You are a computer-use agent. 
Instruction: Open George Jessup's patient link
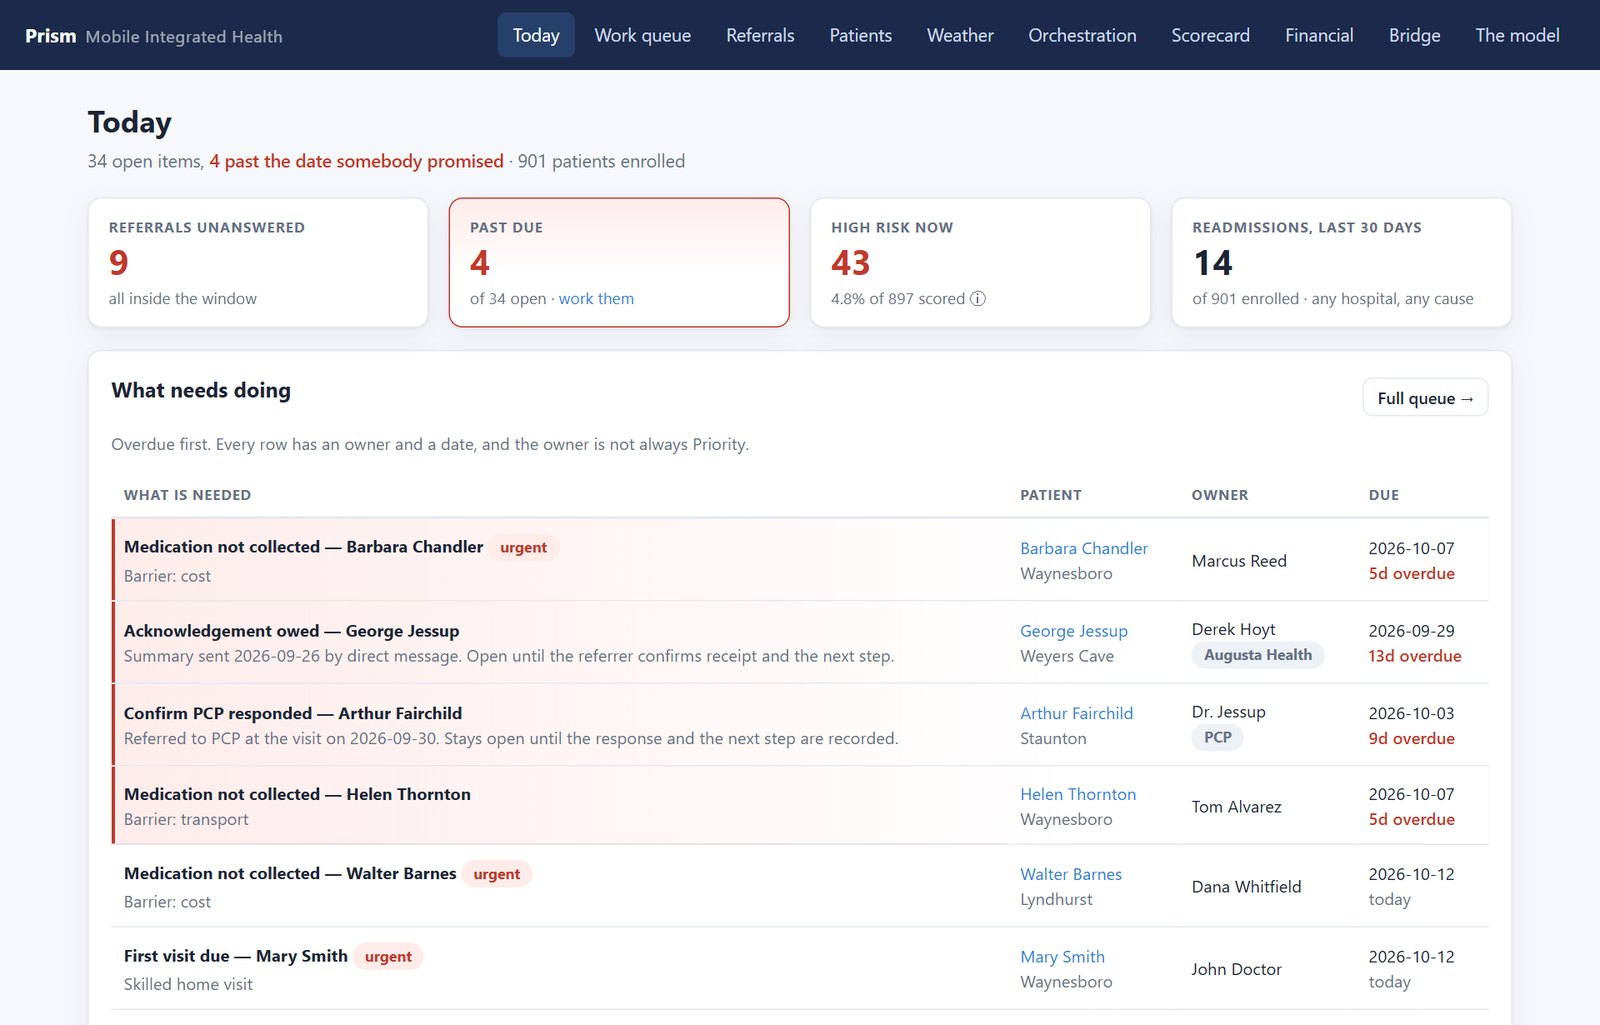(x=1074, y=631)
